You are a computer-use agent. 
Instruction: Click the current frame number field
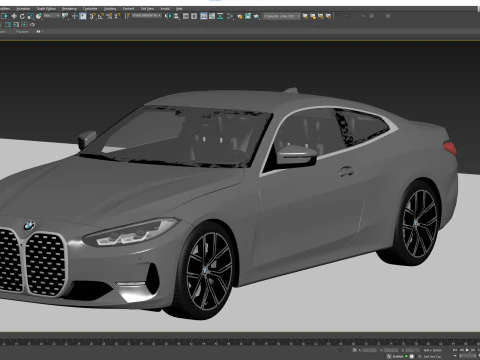pyautogui.click(x=467, y=356)
